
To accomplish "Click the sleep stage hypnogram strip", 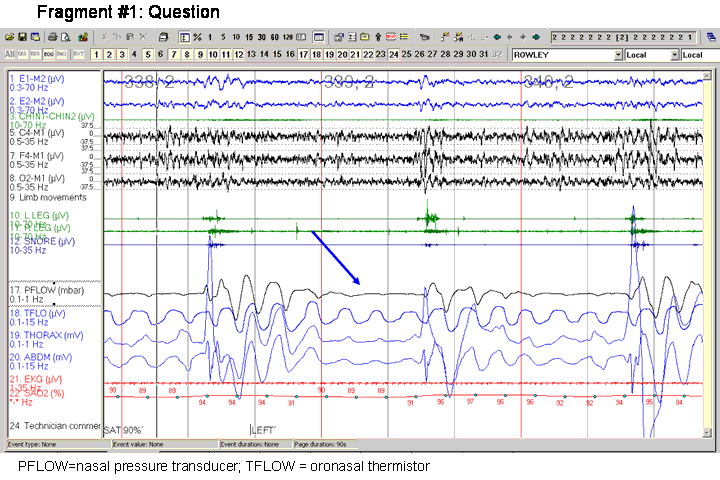I will point(622,36).
